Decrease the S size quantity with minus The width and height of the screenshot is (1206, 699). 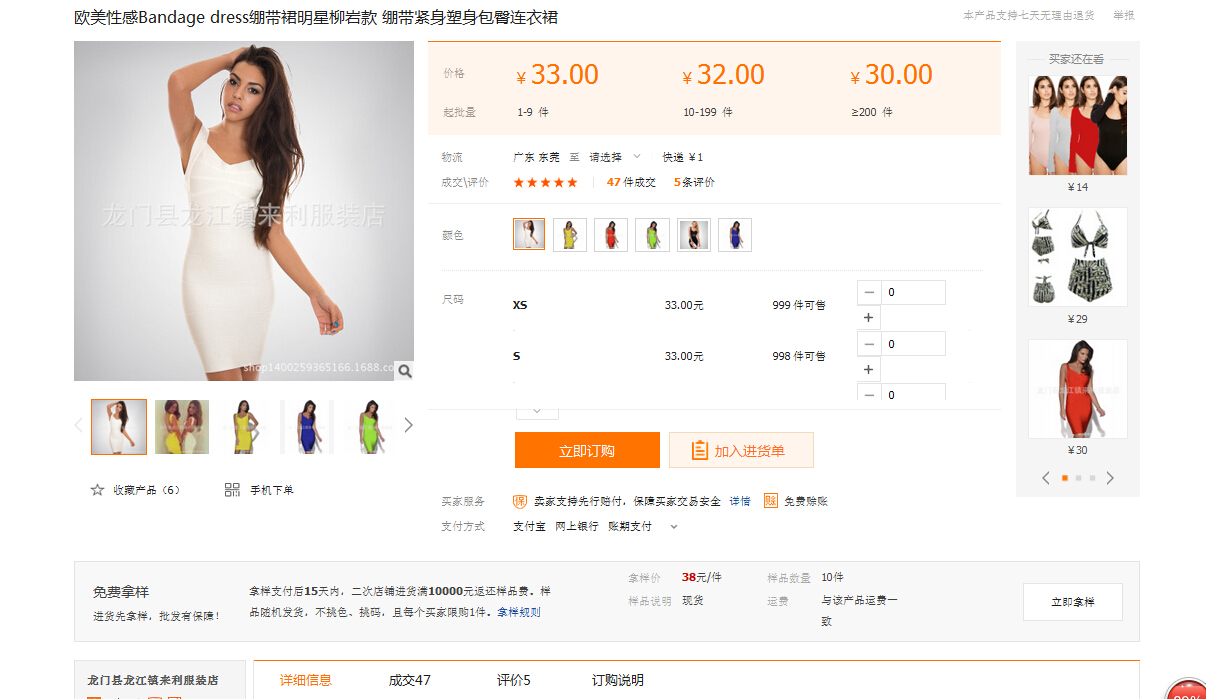coord(868,344)
